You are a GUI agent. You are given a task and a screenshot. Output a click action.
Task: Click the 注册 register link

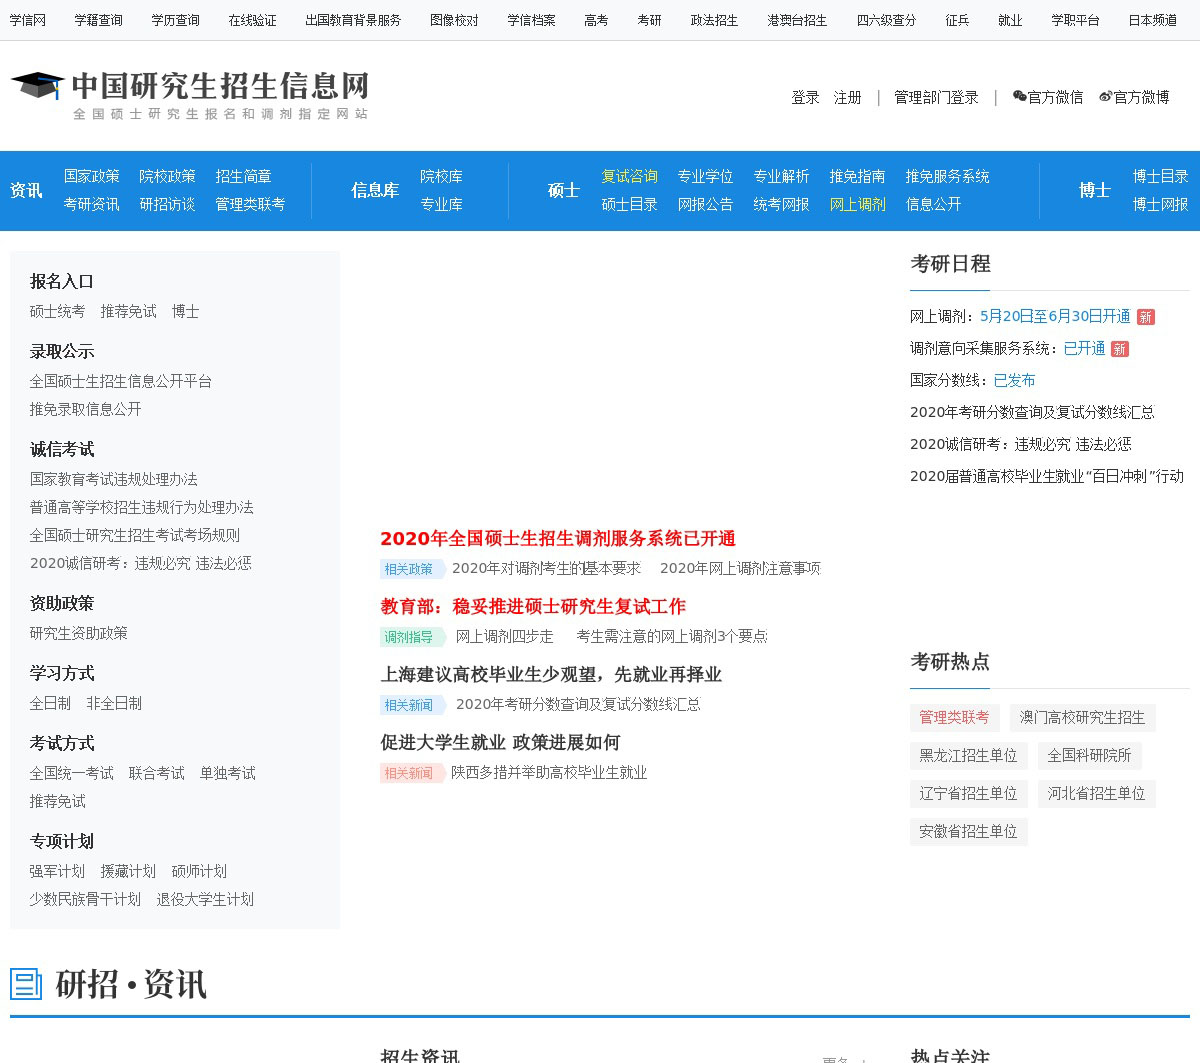click(x=847, y=97)
